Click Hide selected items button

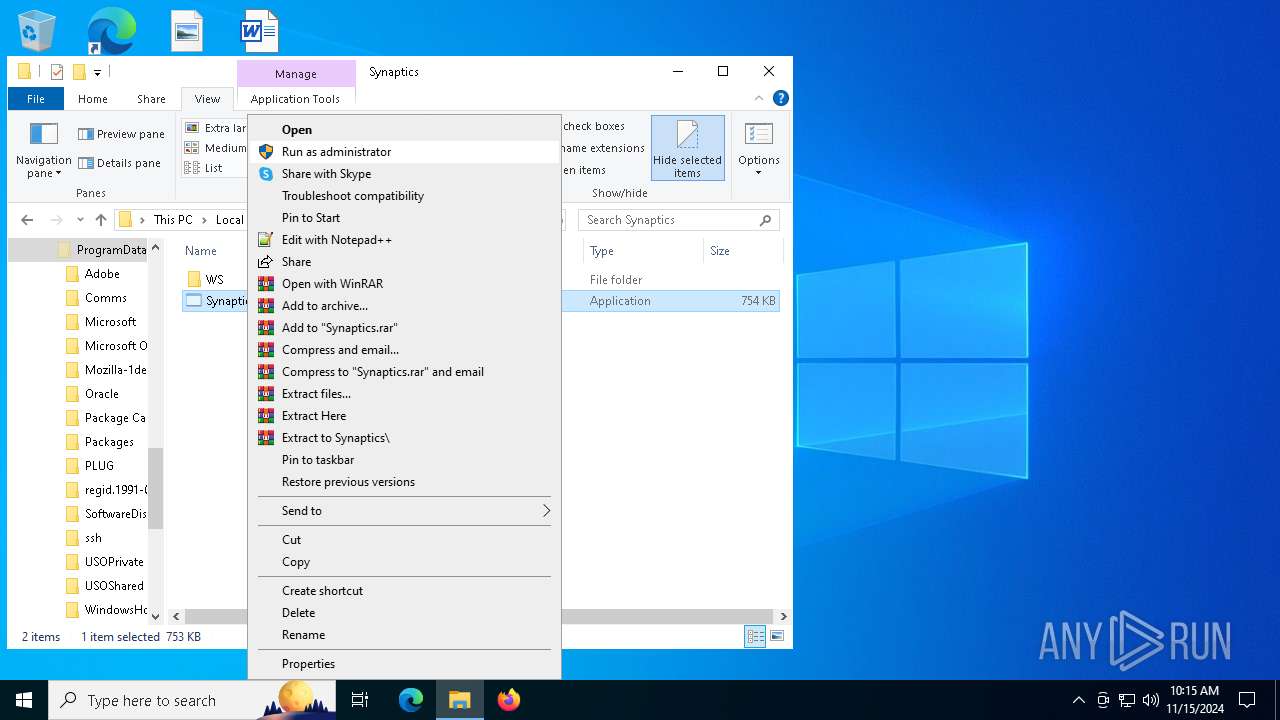(x=687, y=148)
